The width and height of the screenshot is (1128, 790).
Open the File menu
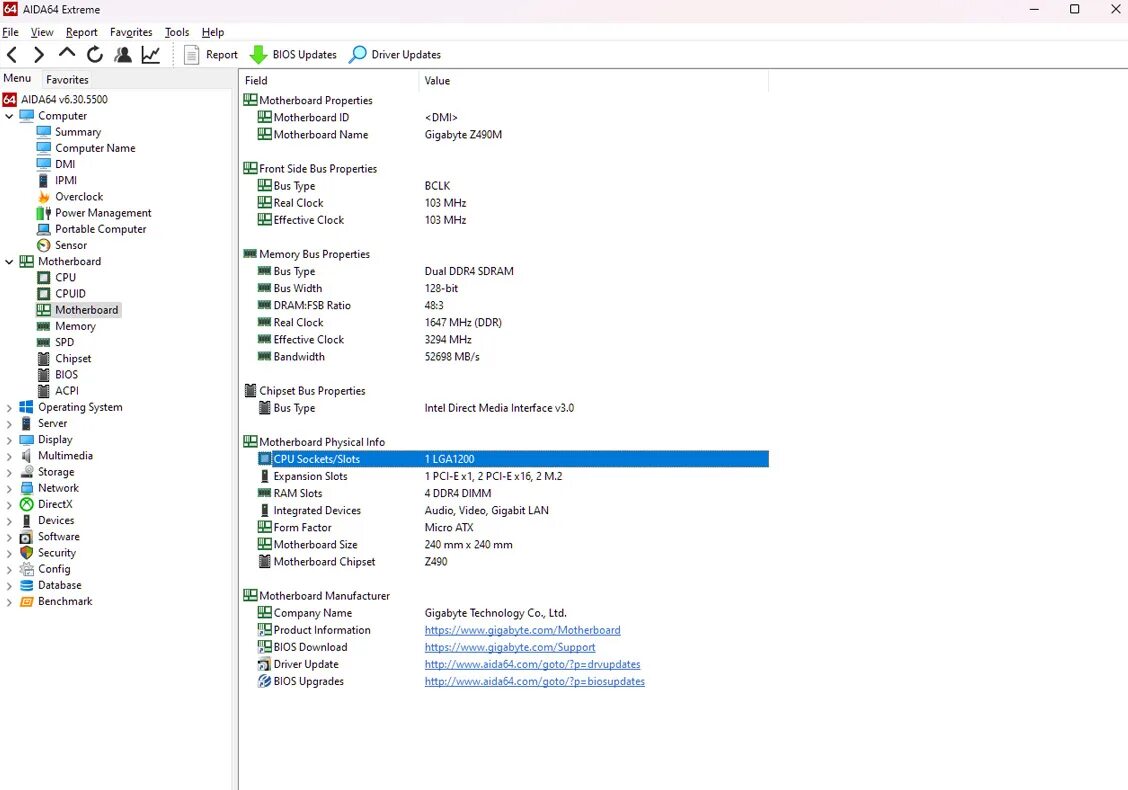coord(10,32)
